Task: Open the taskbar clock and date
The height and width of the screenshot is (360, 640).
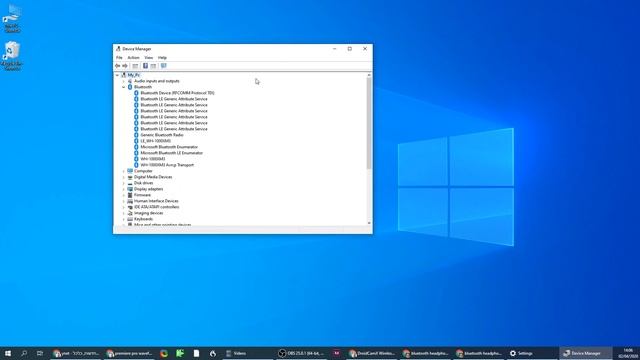Action: coord(627,353)
